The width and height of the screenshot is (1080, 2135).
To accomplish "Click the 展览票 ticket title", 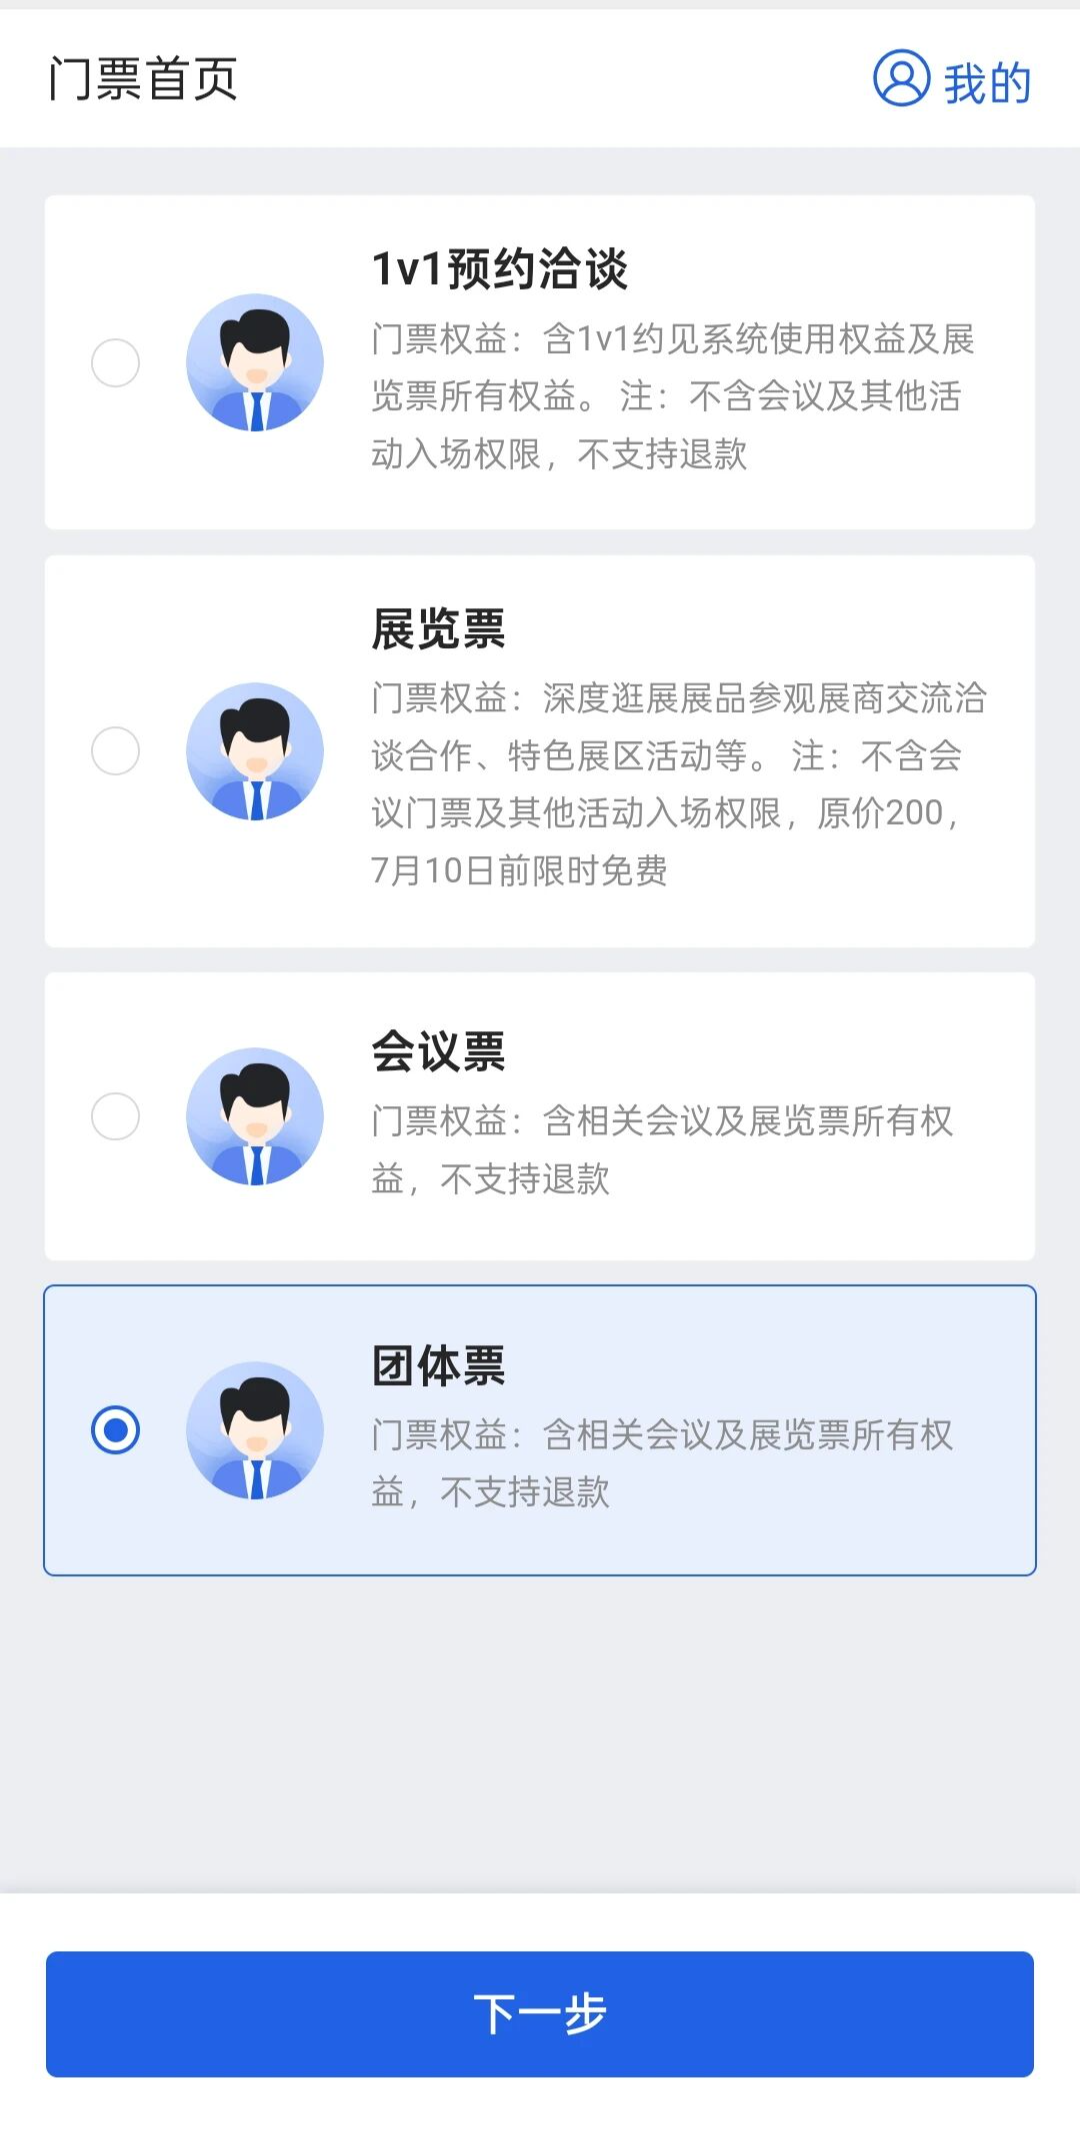I will [x=438, y=629].
